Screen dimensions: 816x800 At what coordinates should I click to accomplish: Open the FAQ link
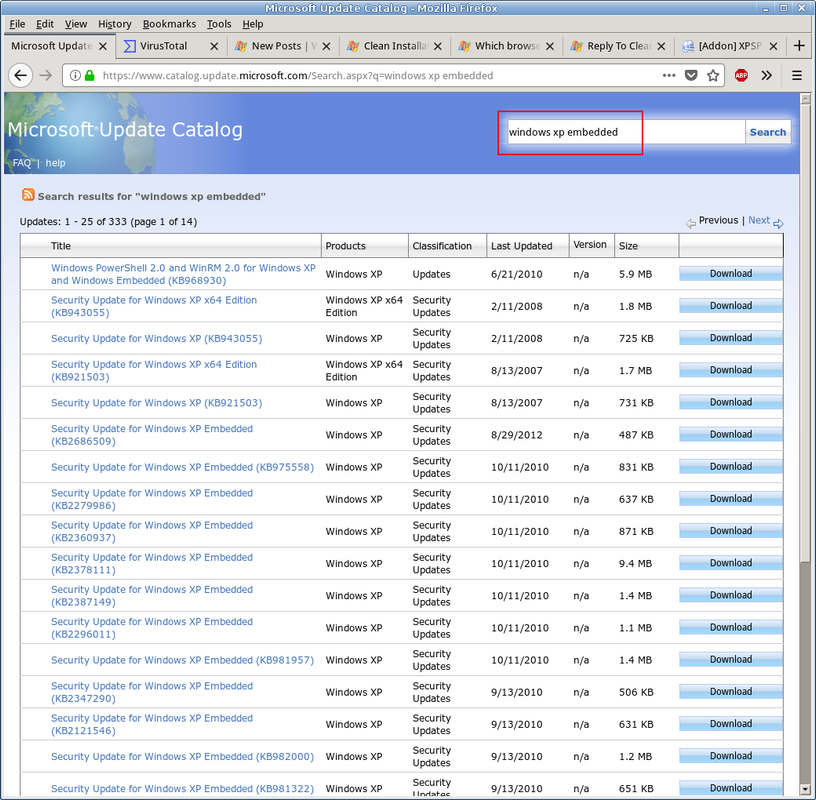22,163
